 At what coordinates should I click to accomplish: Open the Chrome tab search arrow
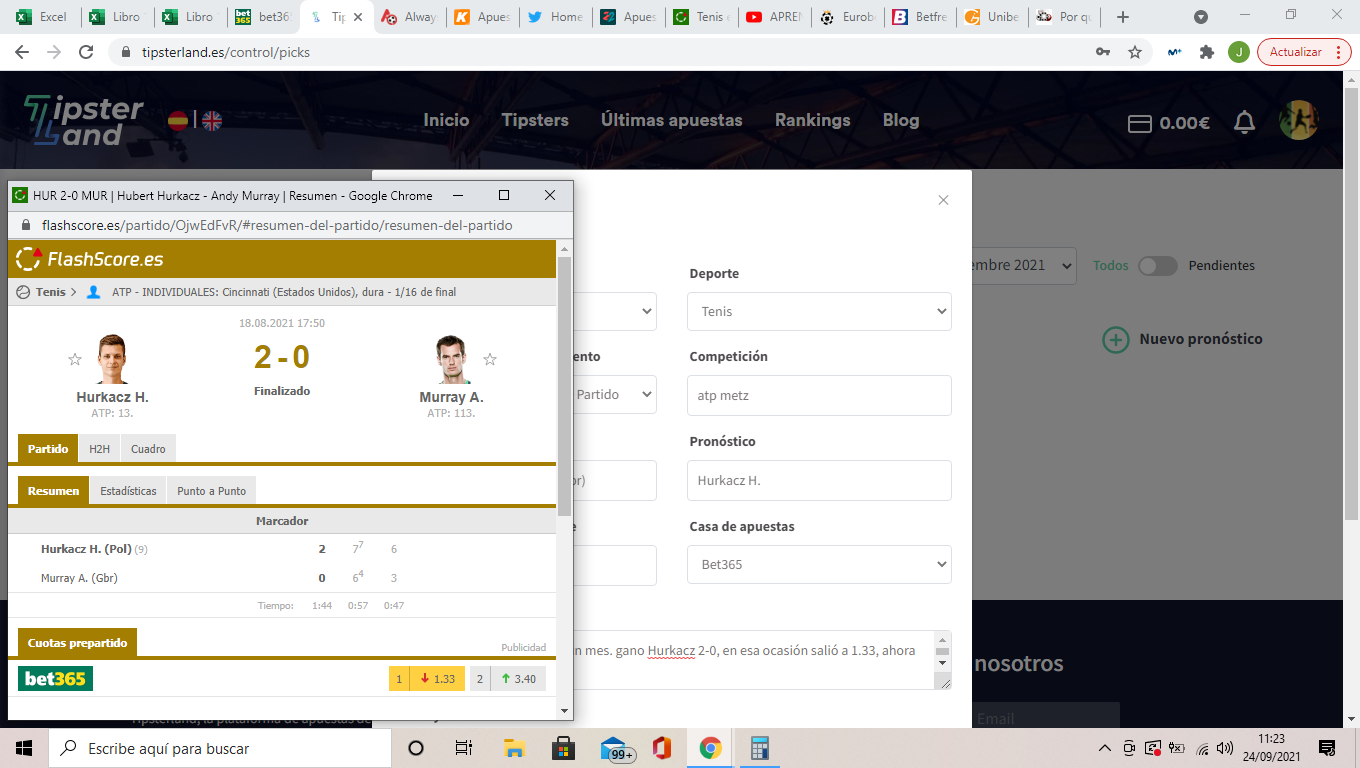click(x=1201, y=17)
